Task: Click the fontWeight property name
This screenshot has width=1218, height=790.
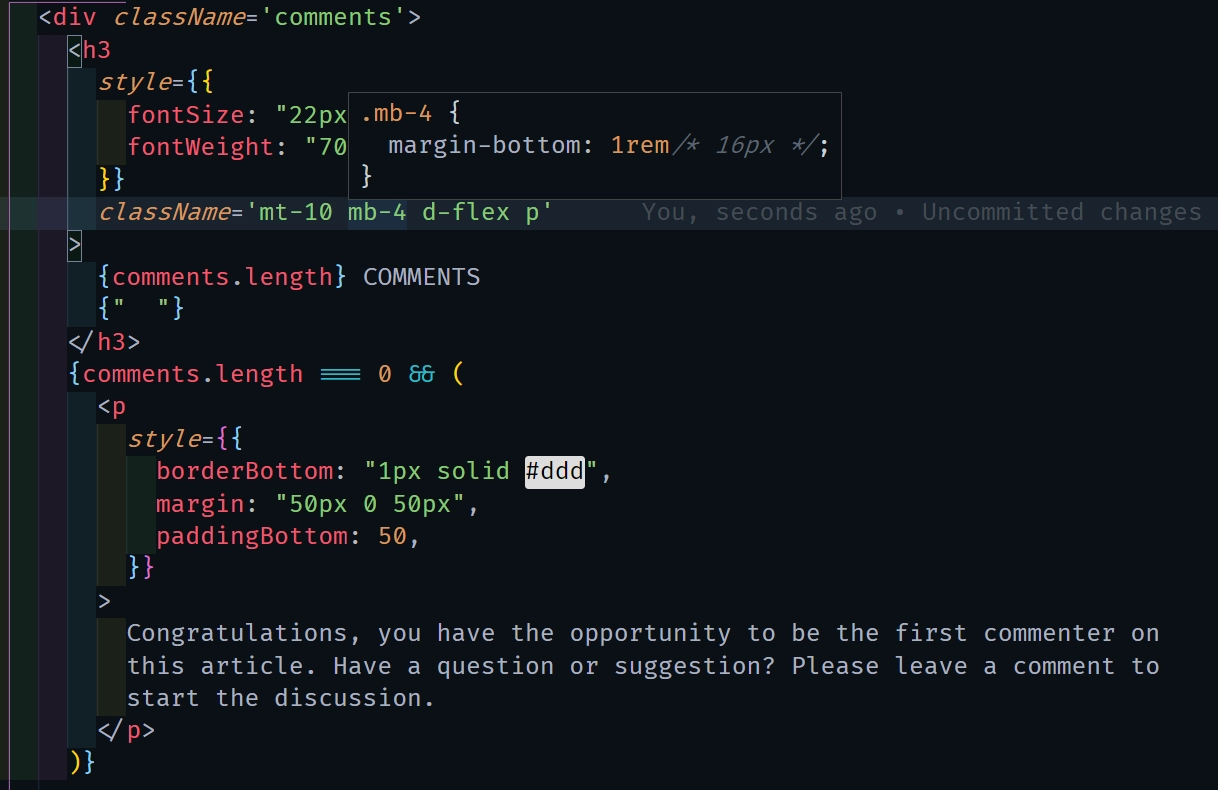Action: tap(200, 147)
